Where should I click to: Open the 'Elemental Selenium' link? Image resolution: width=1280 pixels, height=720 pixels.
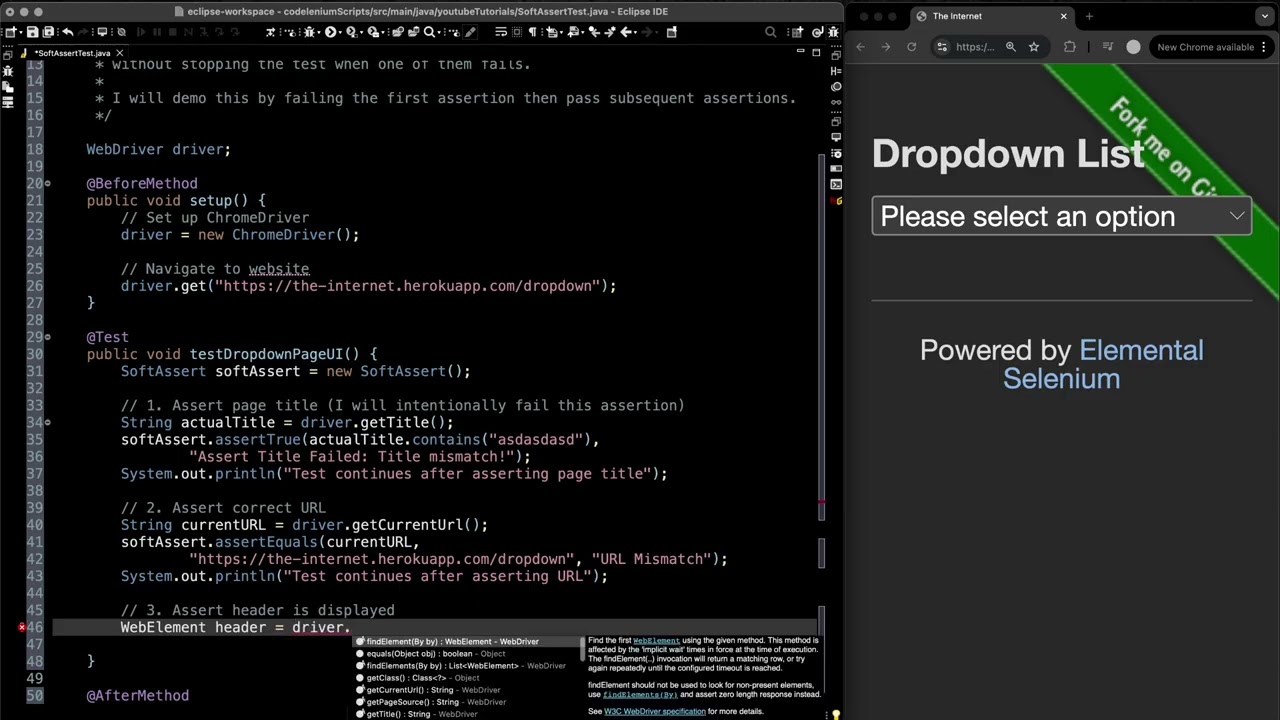pyautogui.click(x=1104, y=364)
